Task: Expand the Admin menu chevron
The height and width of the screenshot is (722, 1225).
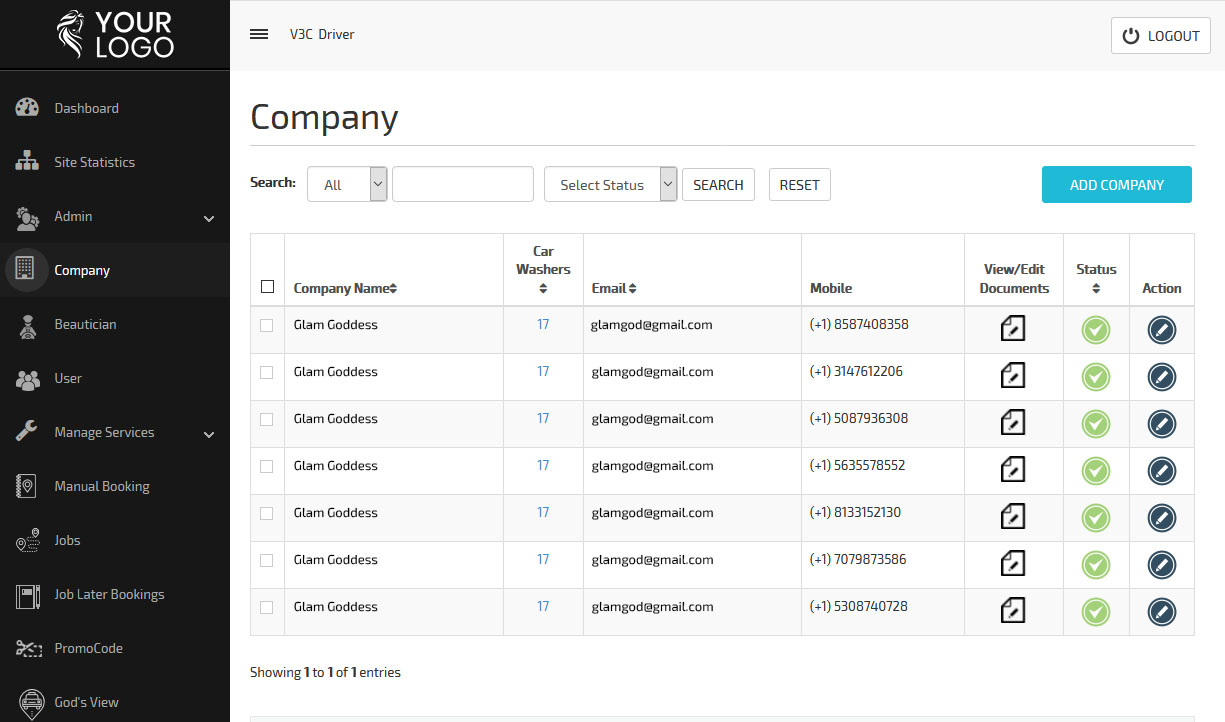Action: coord(209,218)
